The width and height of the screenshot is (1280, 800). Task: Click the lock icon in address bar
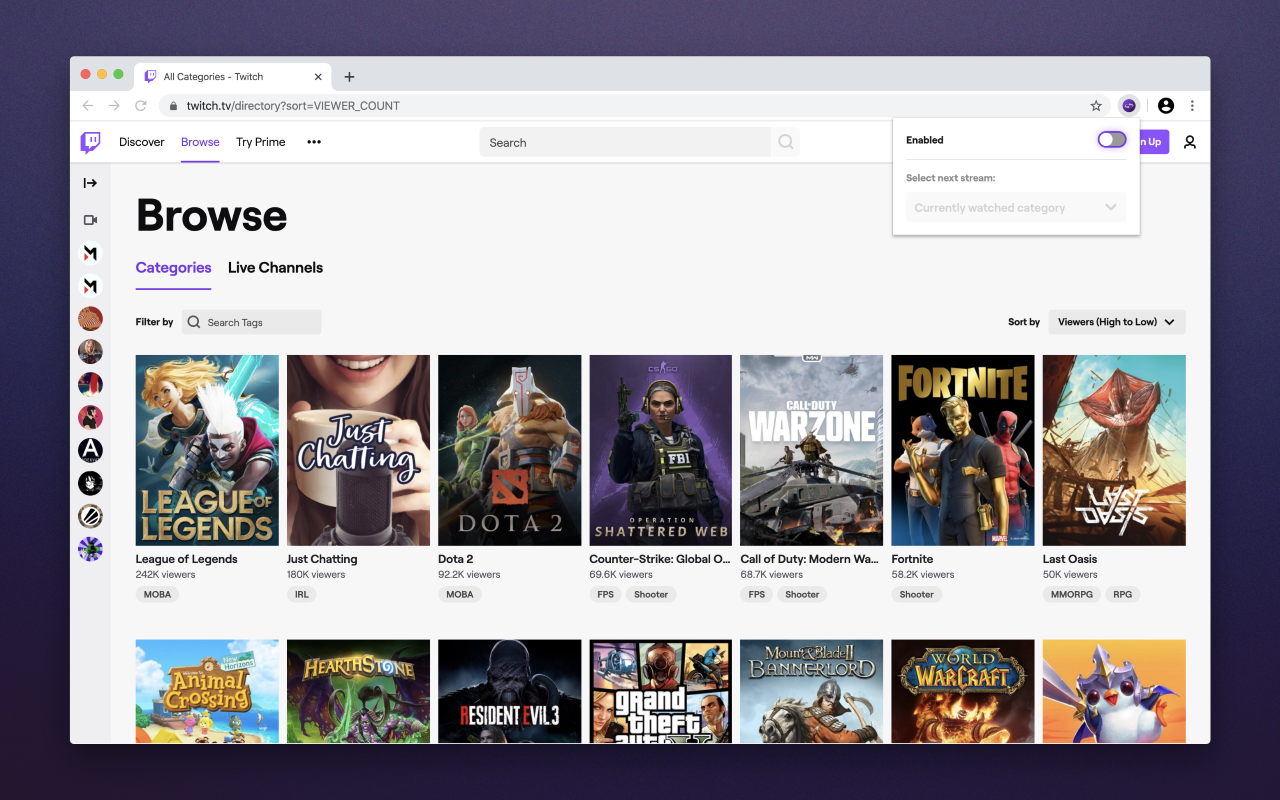(173, 106)
